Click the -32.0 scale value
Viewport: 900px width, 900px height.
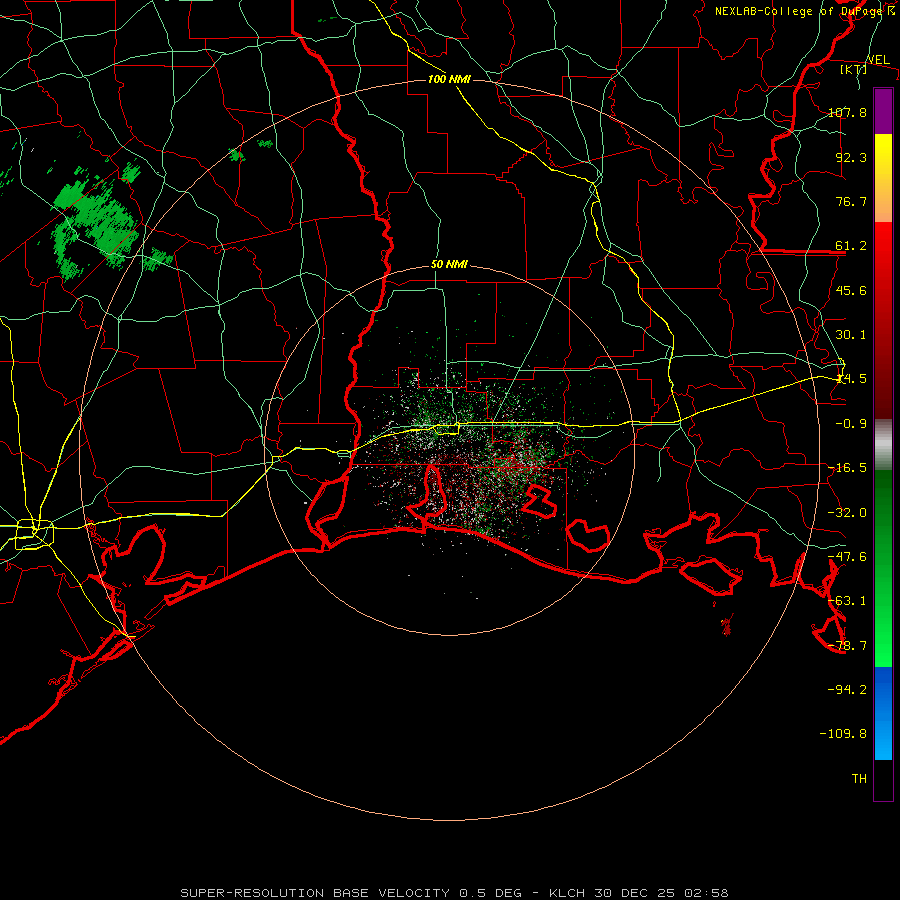click(847, 513)
